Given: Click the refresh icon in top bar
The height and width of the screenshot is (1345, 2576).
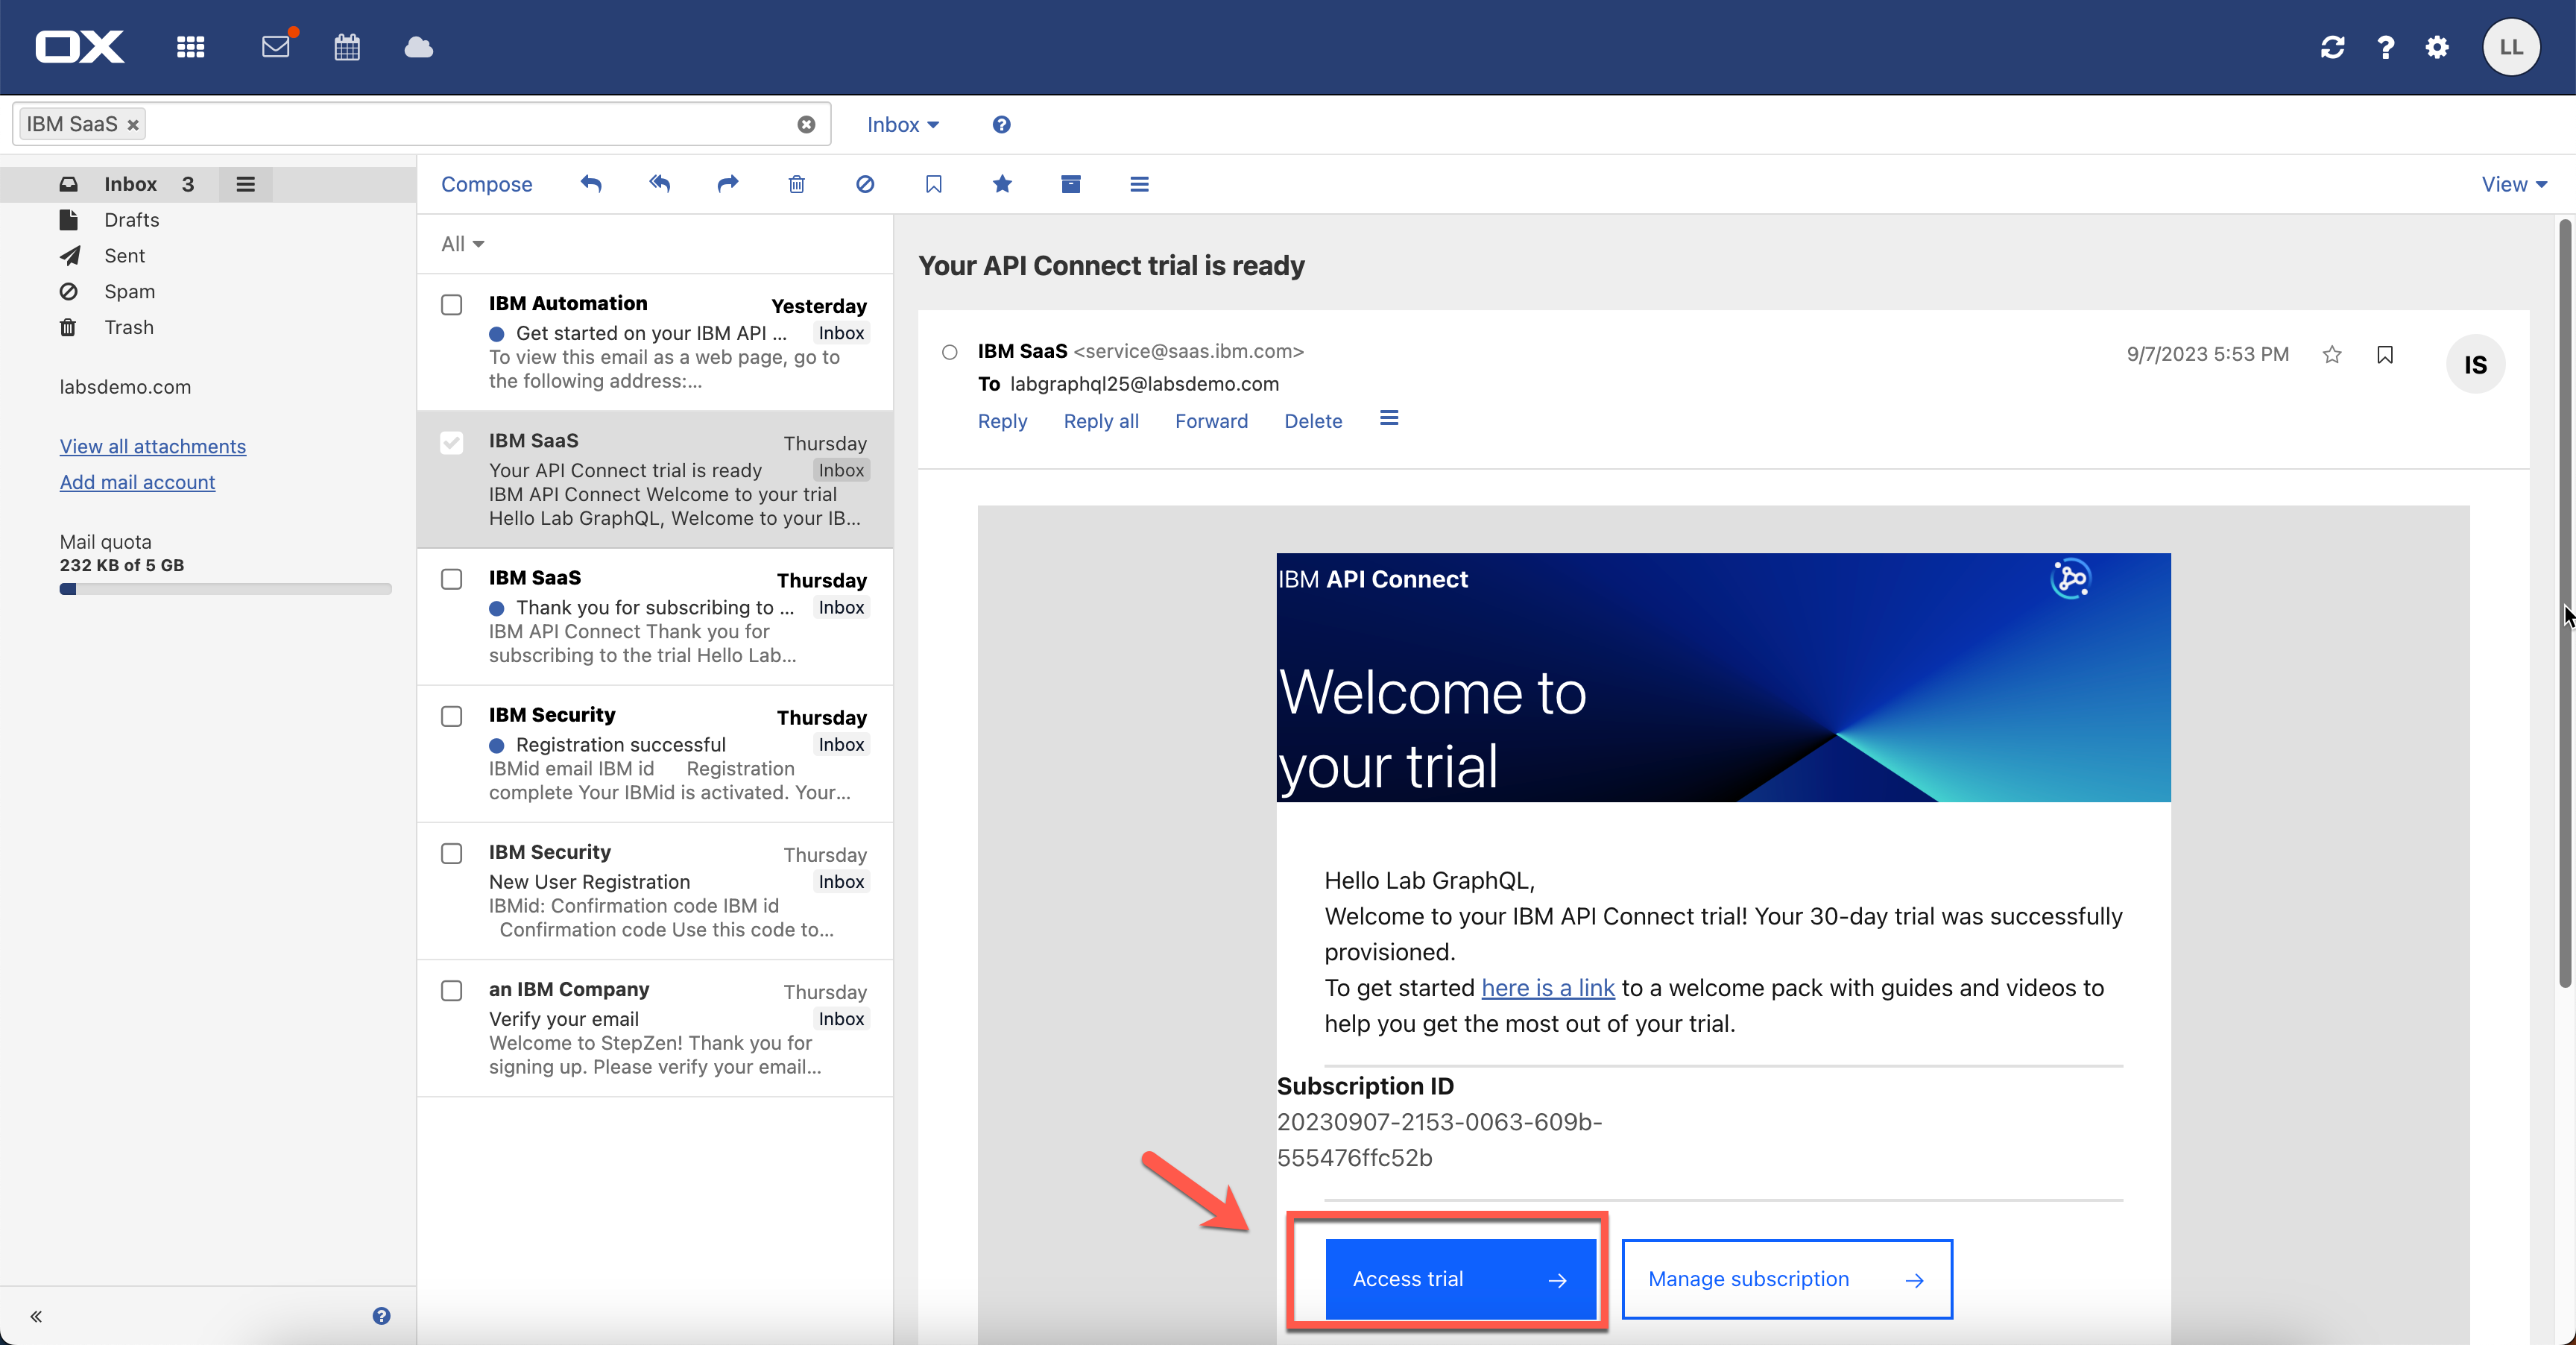Looking at the screenshot, I should 2332,47.
